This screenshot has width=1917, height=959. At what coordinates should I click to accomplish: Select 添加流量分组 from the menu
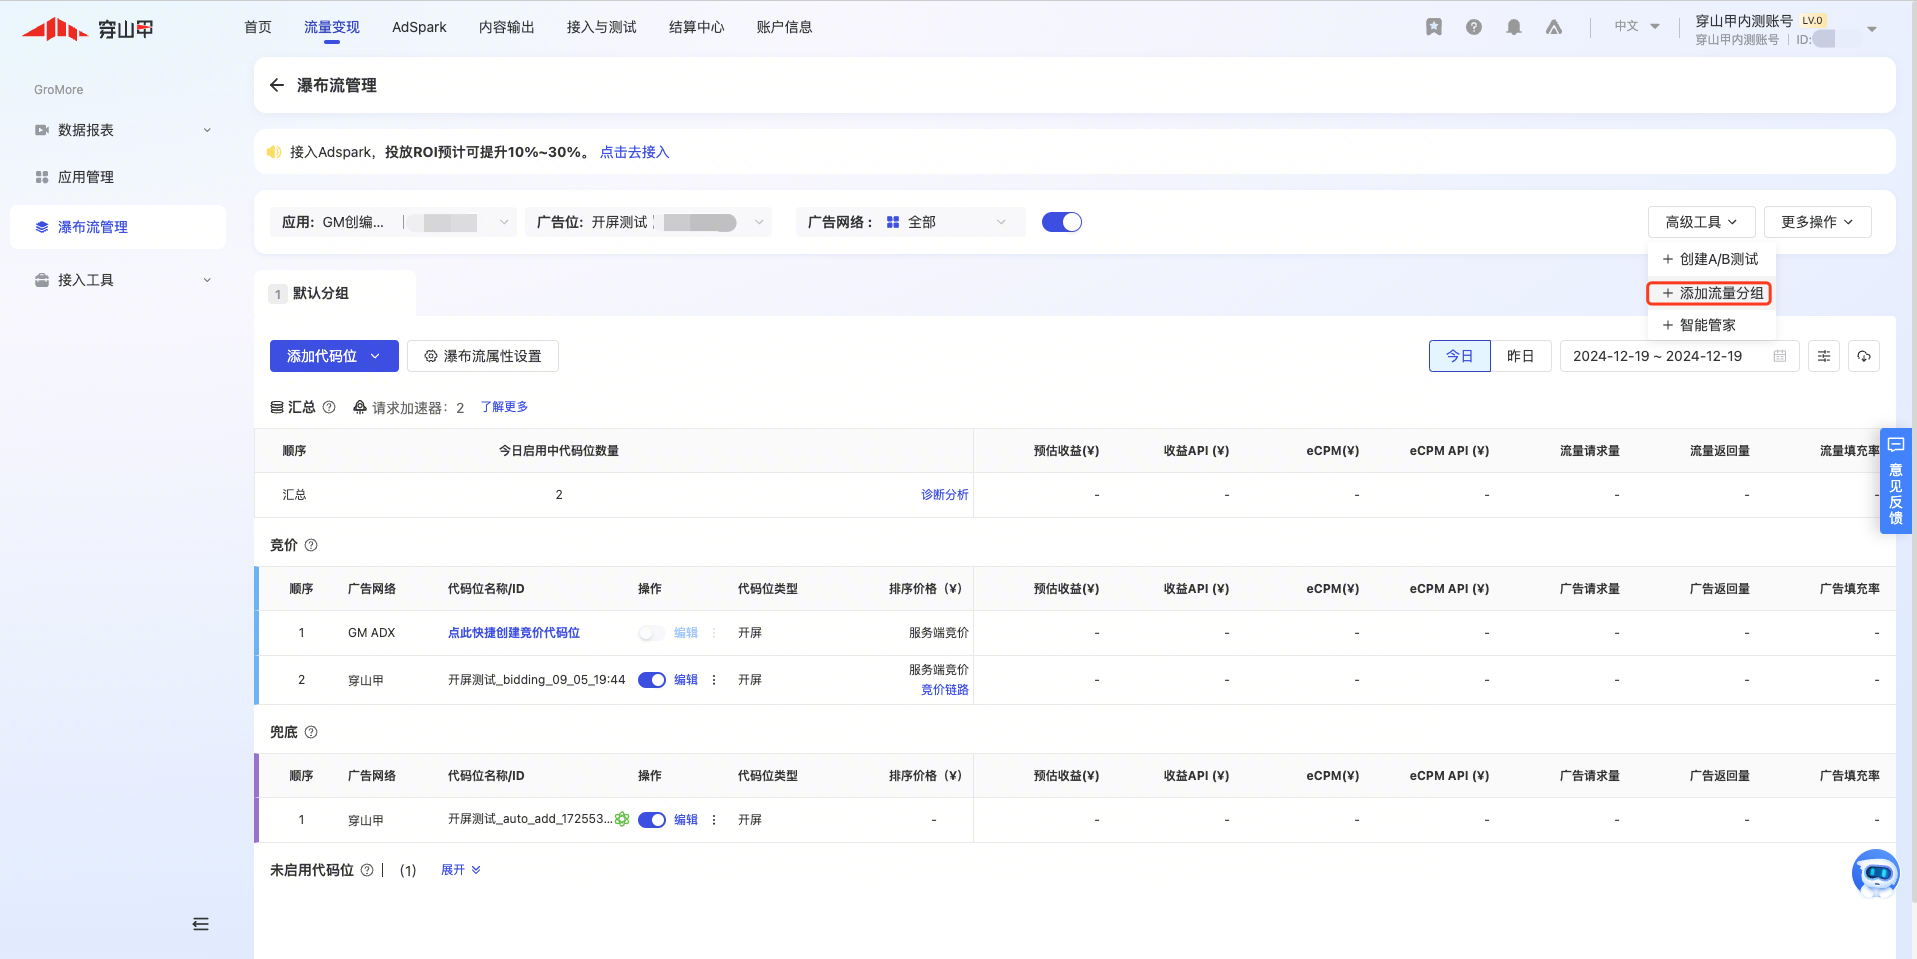[x=1712, y=293]
